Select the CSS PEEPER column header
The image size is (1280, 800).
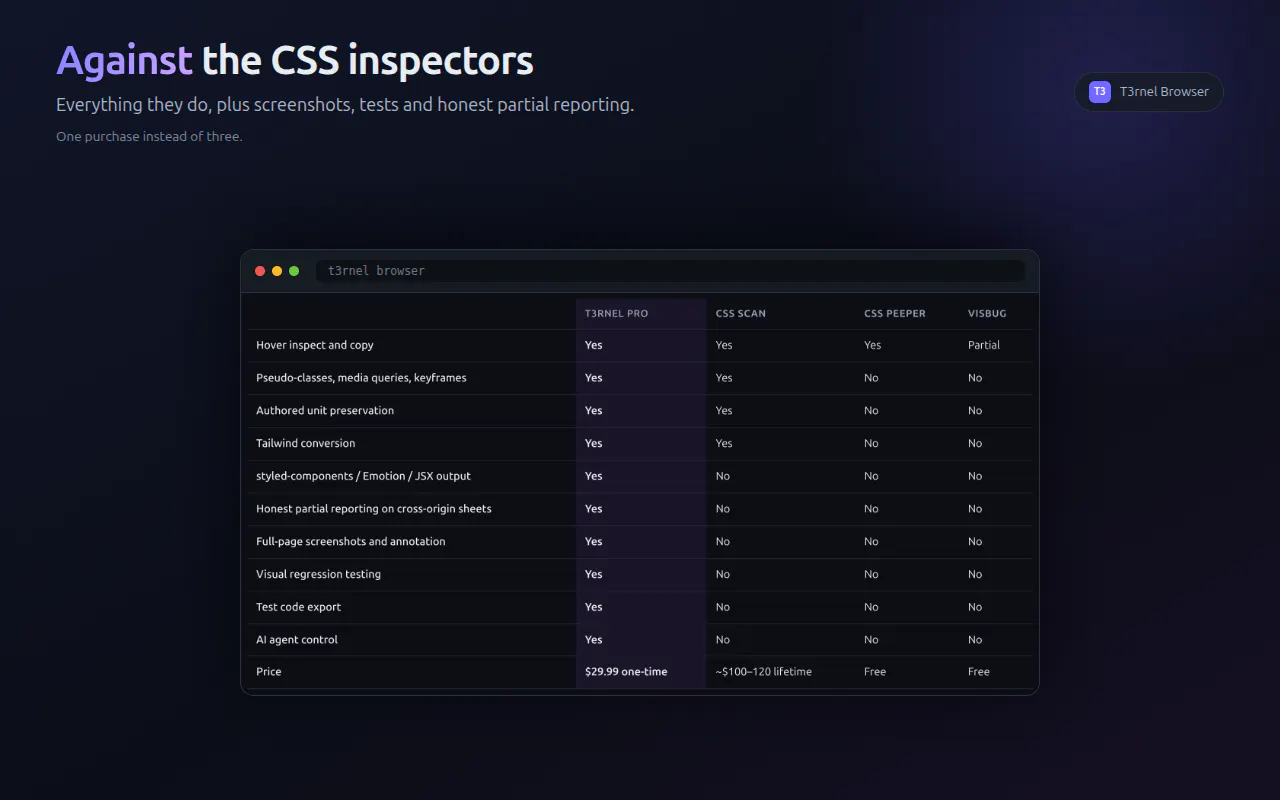pyautogui.click(x=895, y=314)
